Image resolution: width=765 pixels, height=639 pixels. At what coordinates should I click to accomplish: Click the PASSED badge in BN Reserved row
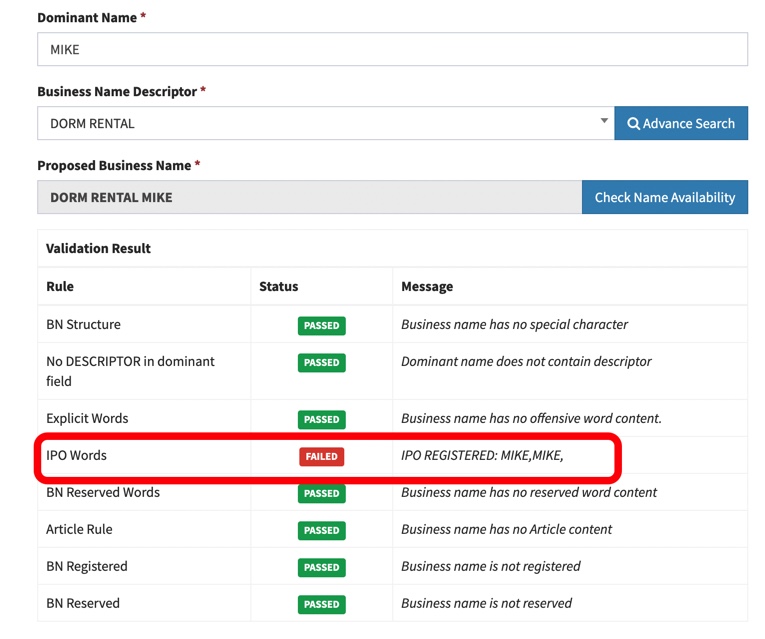coord(321,604)
